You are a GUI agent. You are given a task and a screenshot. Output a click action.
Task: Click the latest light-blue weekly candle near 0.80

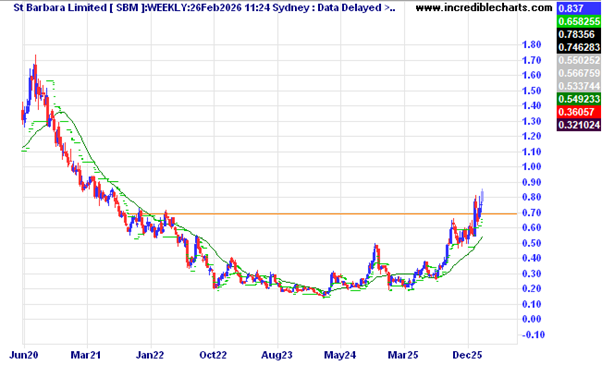[482, 196]
